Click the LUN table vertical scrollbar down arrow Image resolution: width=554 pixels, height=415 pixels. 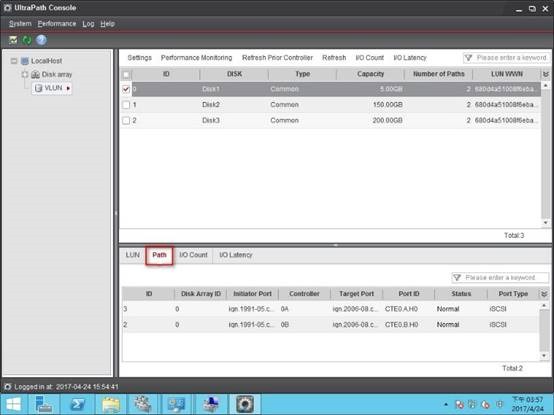tap(545, 223)
